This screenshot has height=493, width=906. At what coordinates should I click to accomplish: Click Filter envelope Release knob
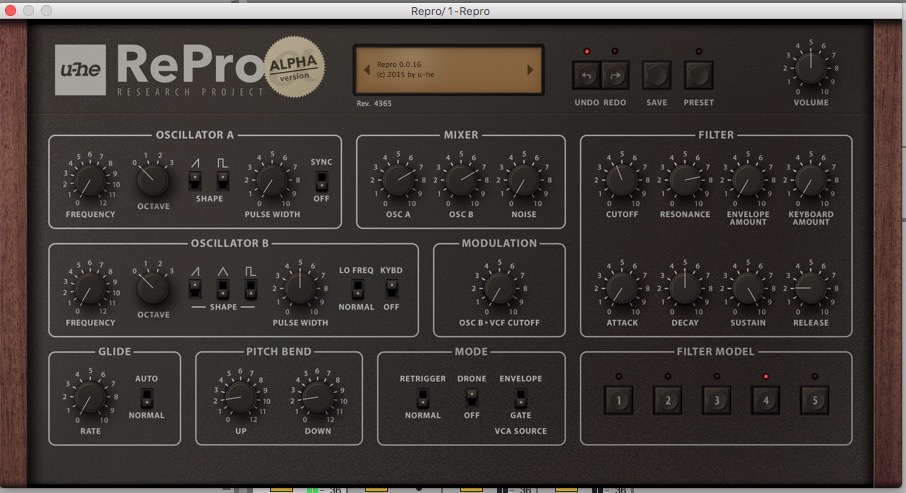click(x=811, y=288)
